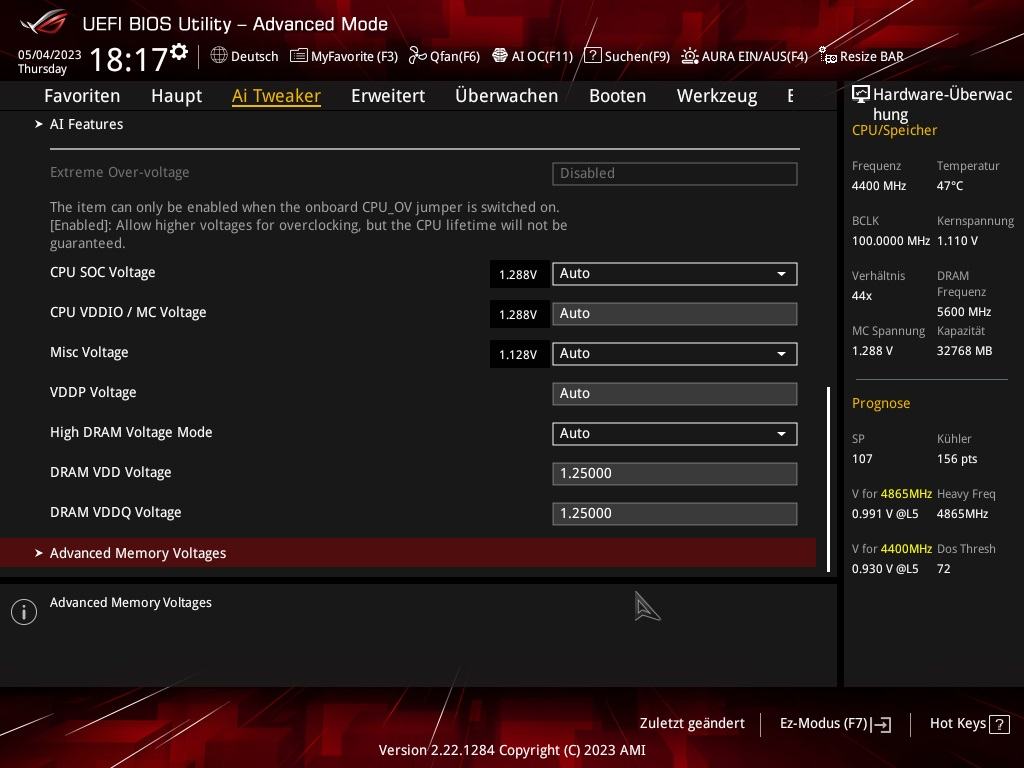Select the CPU SOC Voltage label
The height and width of the screenshot is (768, 1024).
[x=103, y=272]
